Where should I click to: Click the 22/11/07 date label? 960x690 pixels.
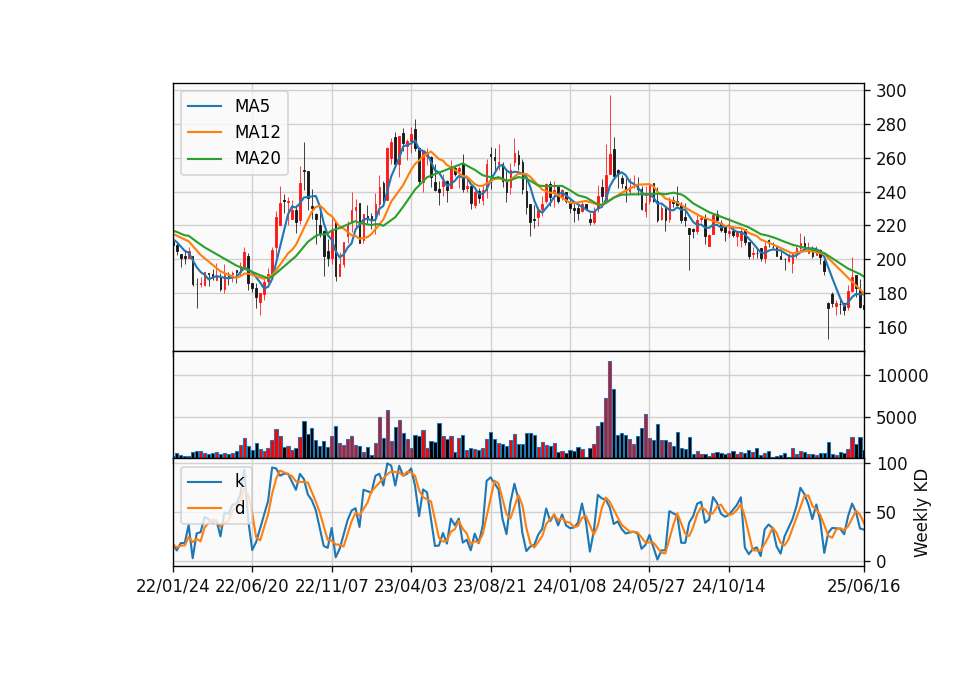point(332,586)
